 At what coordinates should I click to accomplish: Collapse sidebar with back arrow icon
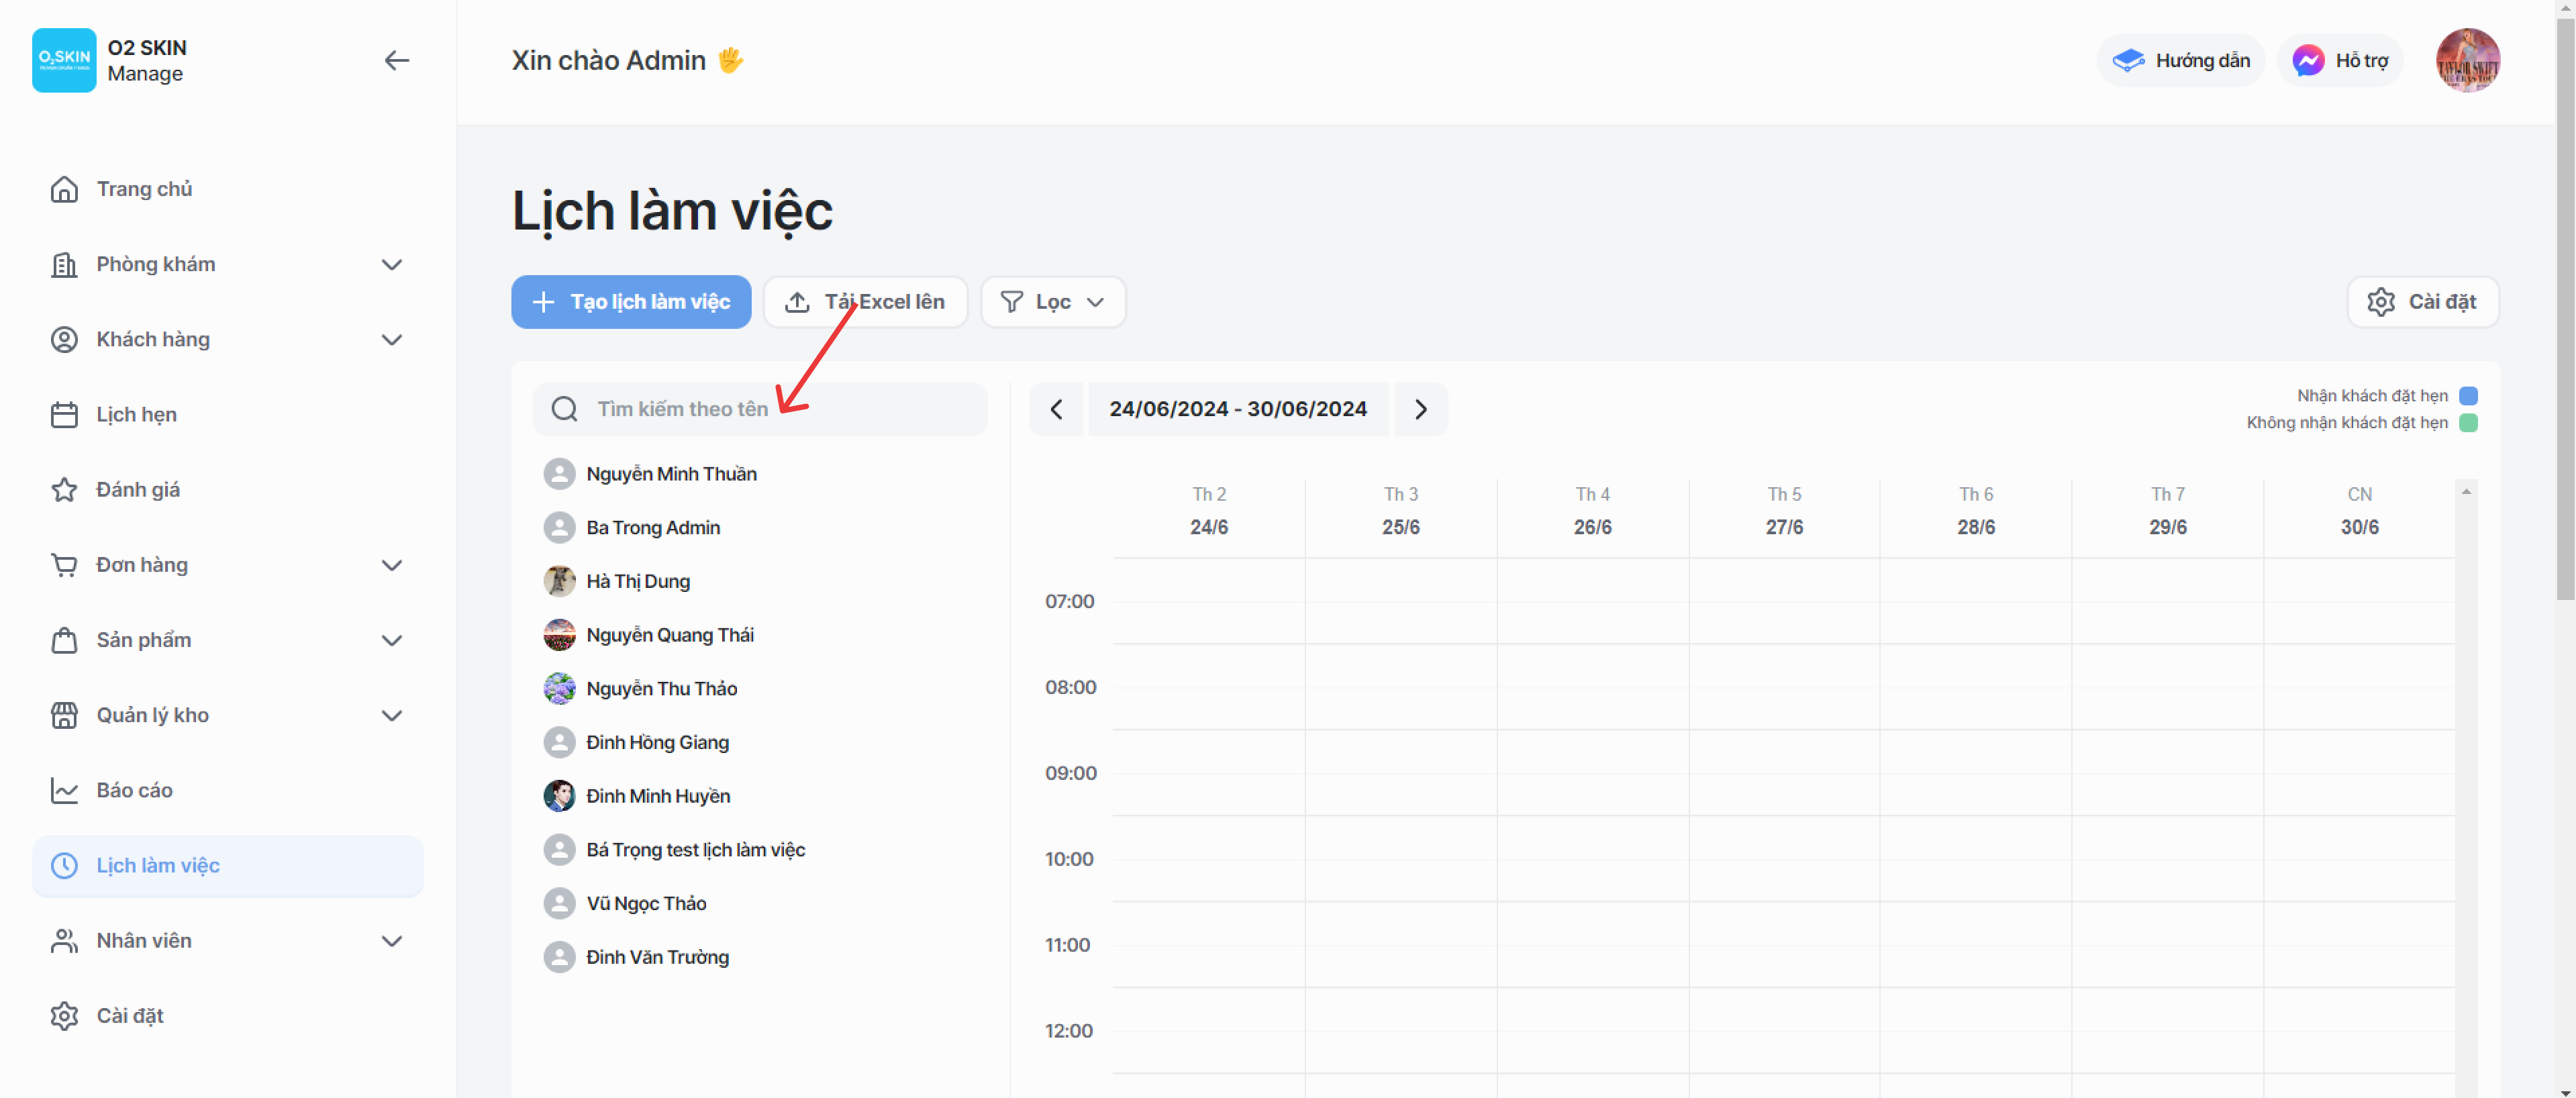click(396, 61)
